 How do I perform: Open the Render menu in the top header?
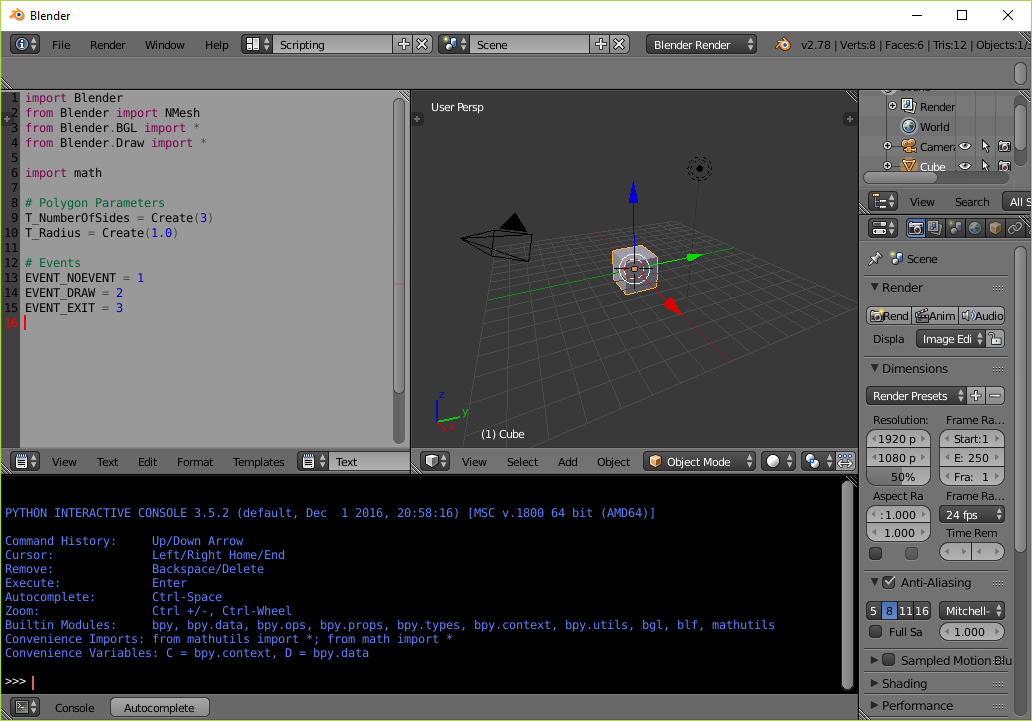tap(107, 44)
